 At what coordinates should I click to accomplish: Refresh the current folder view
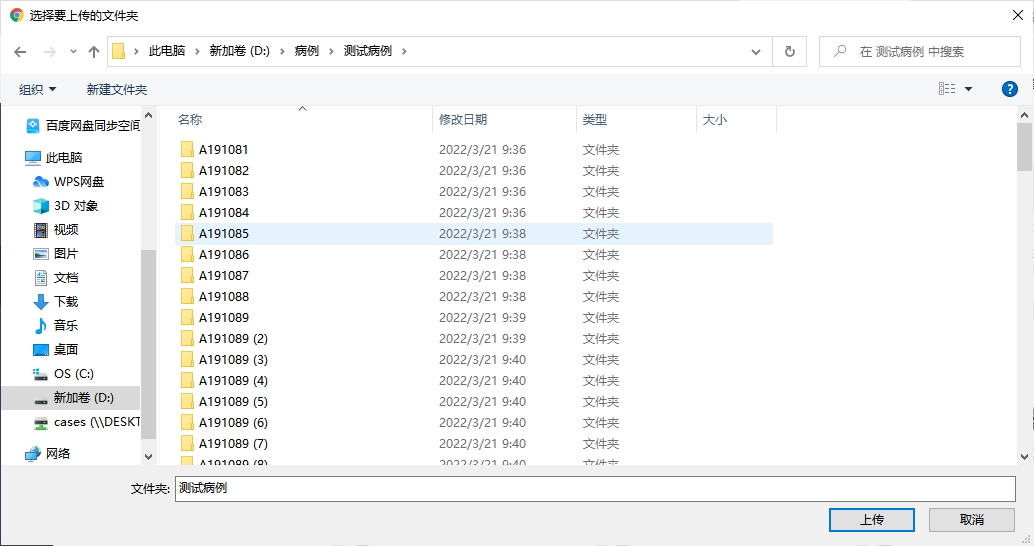[790, 52]
